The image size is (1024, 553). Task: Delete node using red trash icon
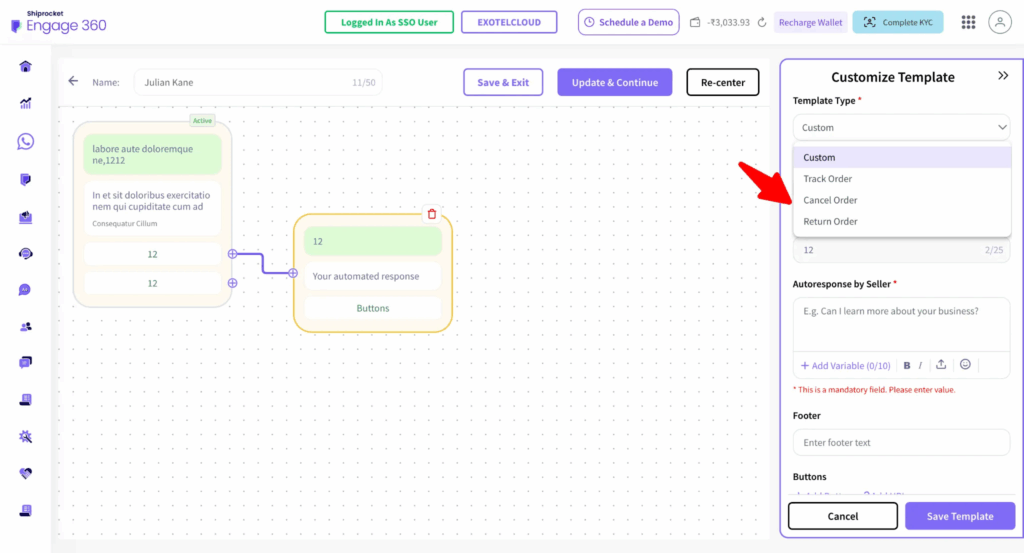[432, 213]
